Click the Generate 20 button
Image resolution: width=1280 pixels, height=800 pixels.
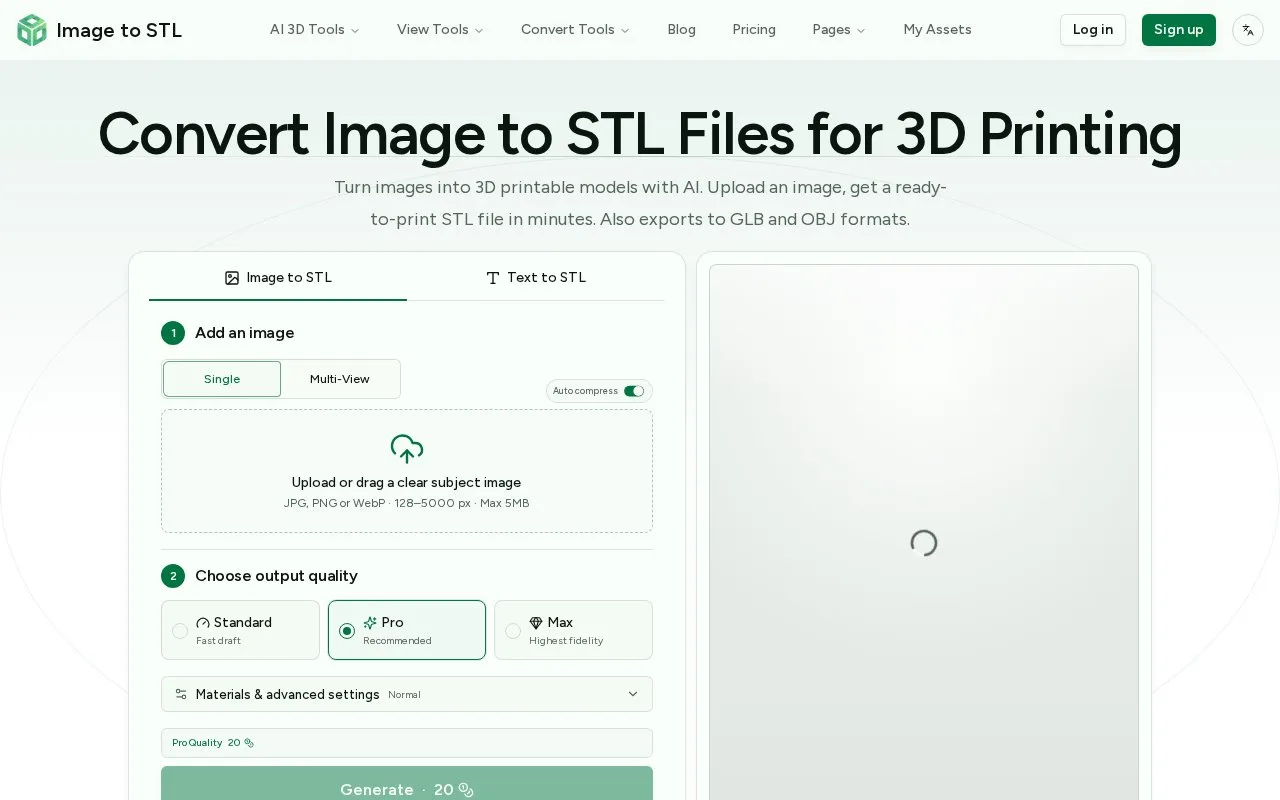pyautogui.click(x=407, y=784)
